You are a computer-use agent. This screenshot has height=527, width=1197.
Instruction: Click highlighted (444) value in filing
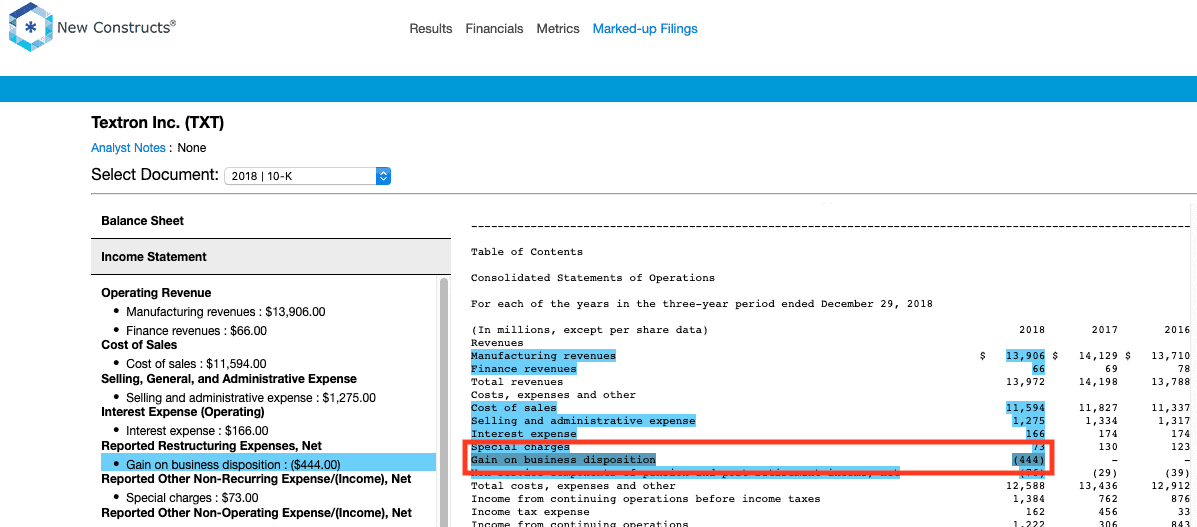point(1028,460)
